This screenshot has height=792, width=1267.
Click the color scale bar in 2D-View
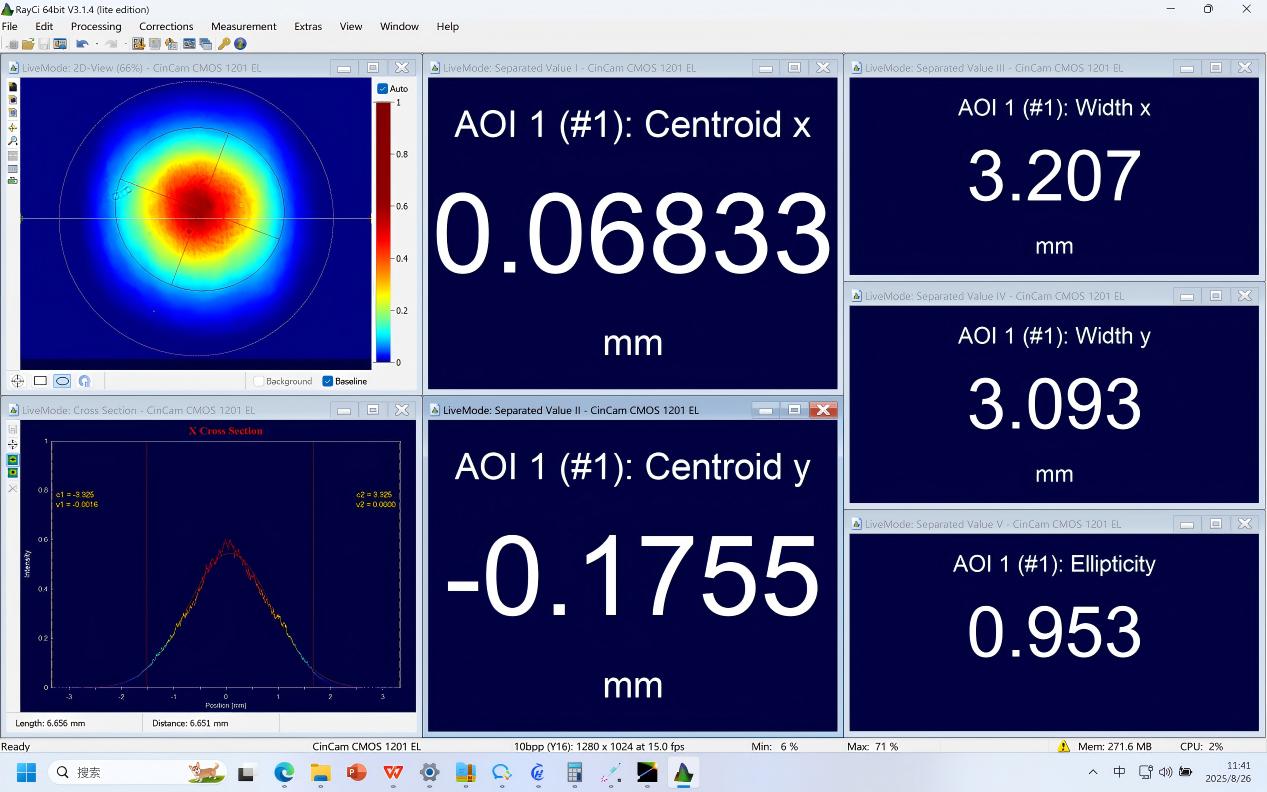coord(383,232)
